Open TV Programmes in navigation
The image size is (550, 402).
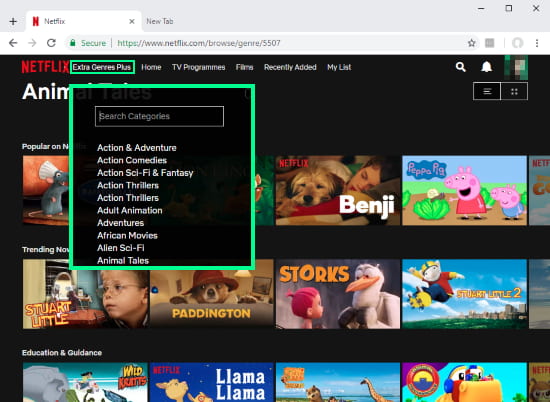coord(199,67)
